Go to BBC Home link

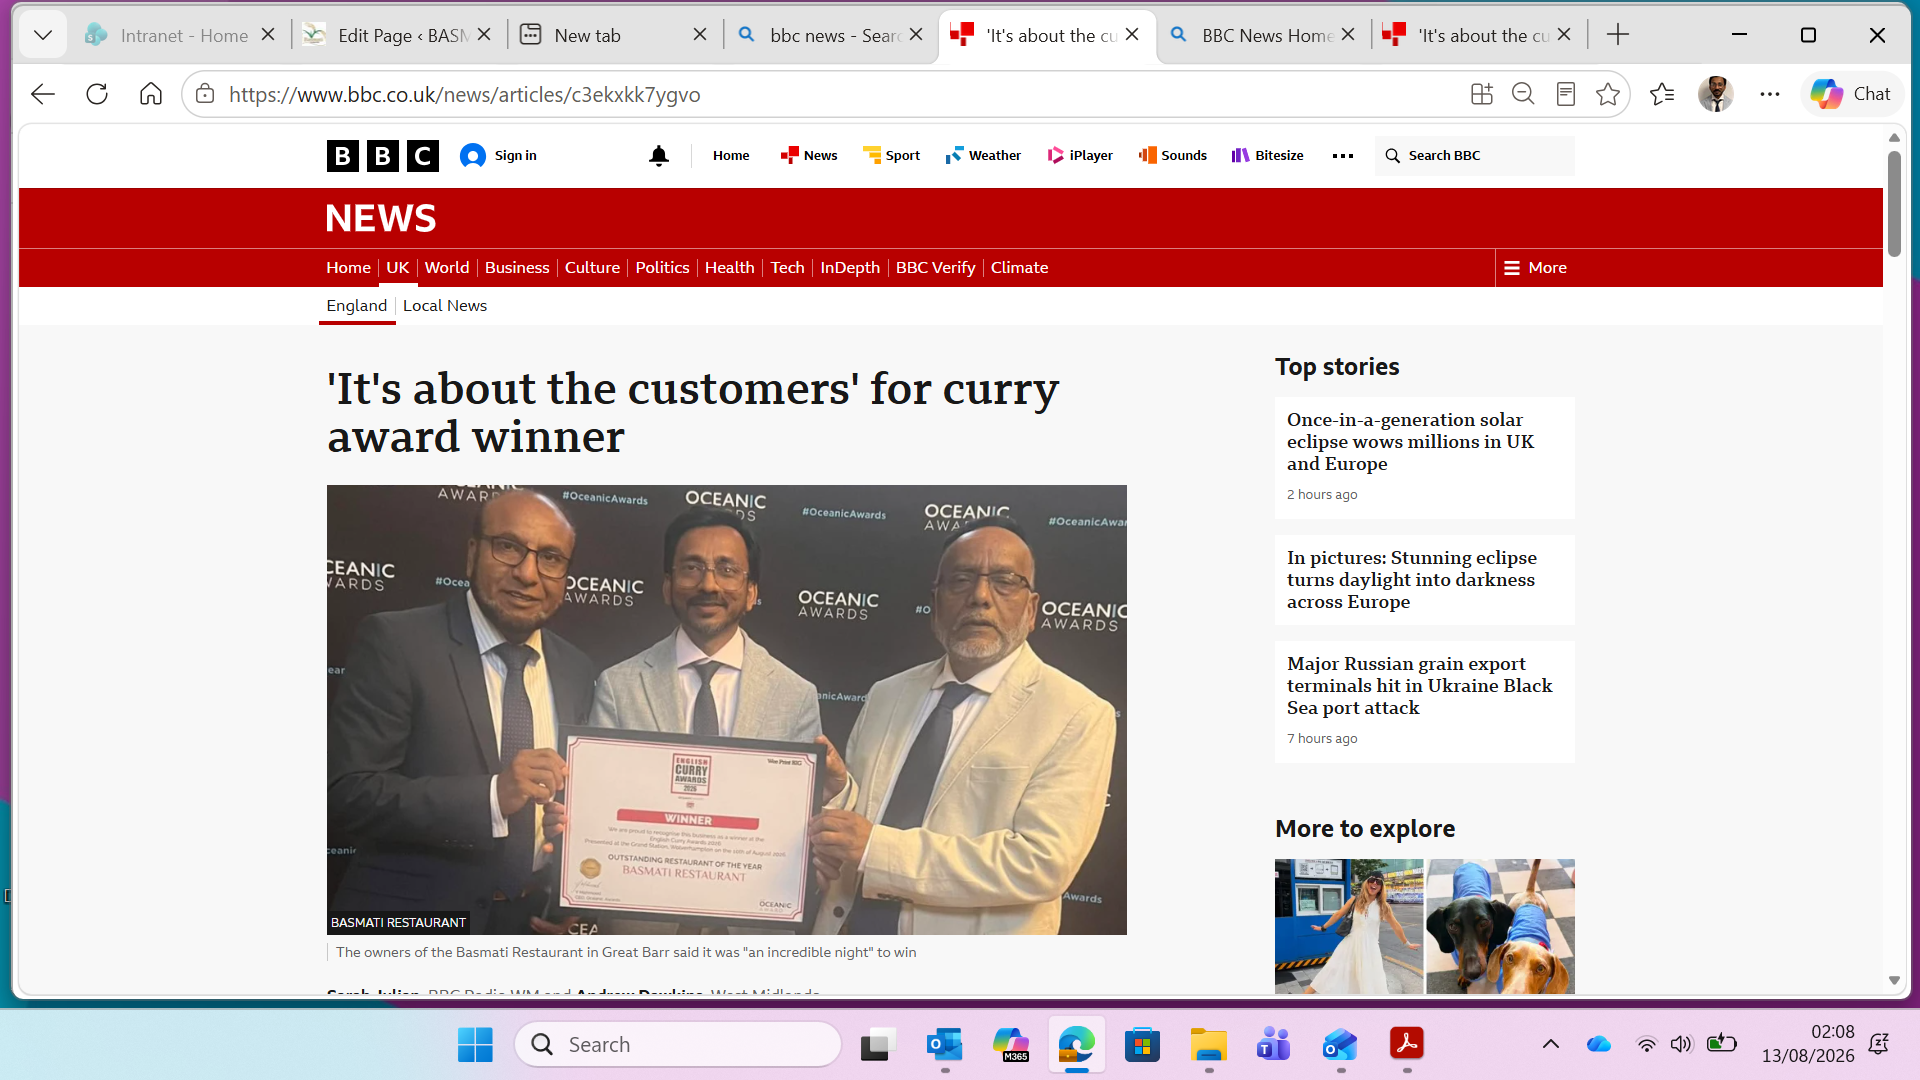pos(731,156)
